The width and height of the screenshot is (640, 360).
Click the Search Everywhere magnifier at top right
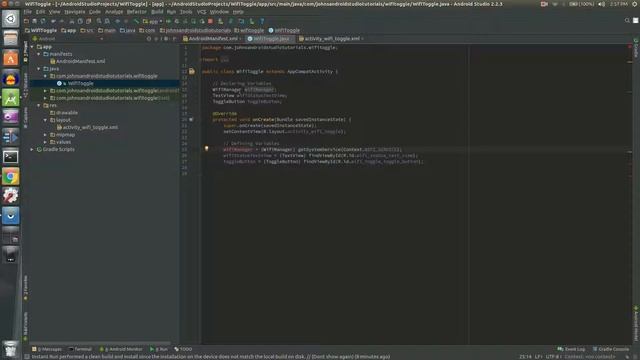click(627, 20)
